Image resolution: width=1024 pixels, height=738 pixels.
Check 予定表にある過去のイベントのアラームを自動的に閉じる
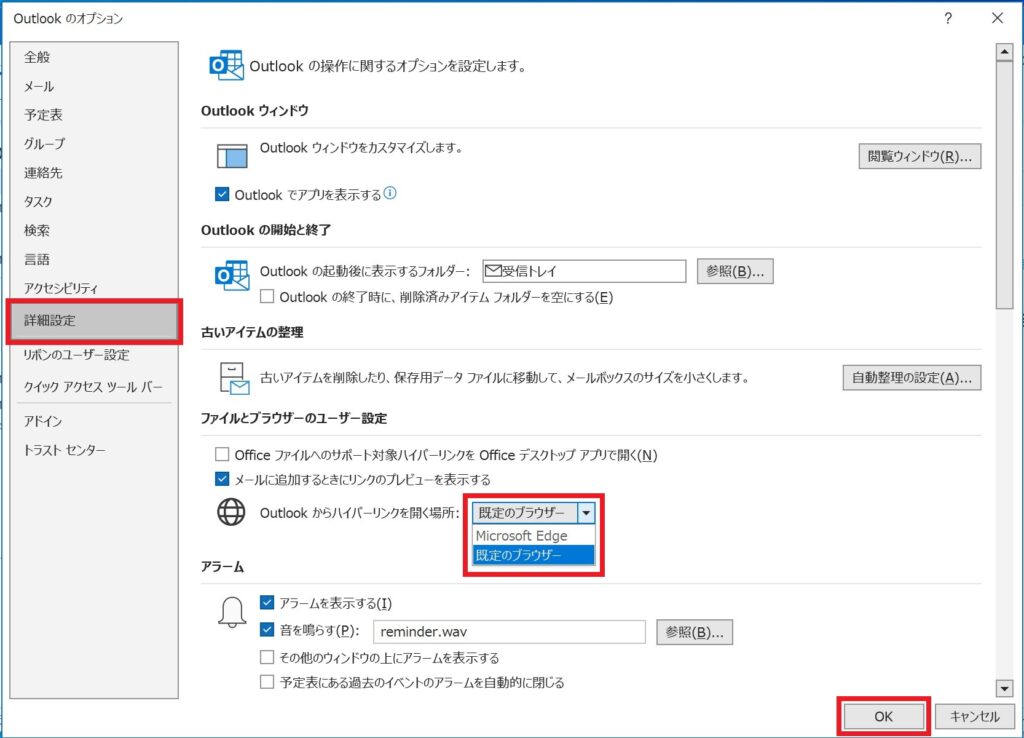pyautogui.click(x=266, y=682)
